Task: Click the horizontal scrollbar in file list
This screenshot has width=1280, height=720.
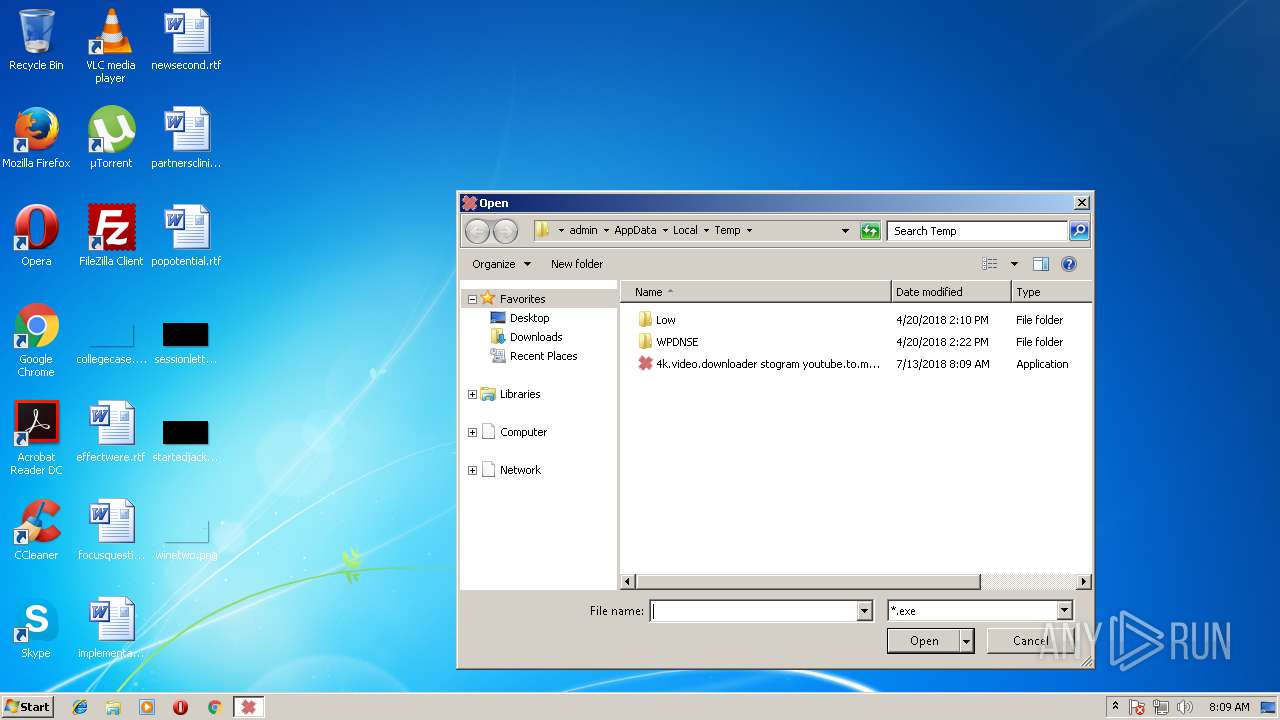Action: click(x=808, y=581)
